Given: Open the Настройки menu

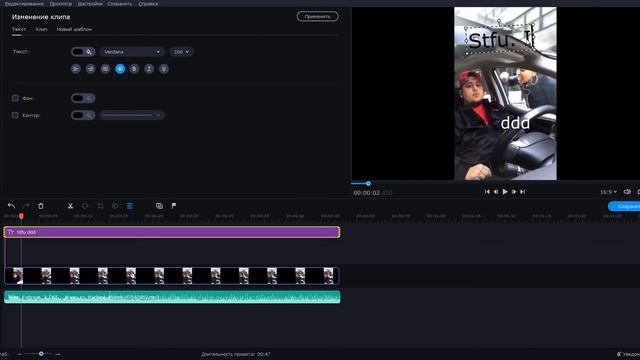Looking at the screenshot, I should [x=90, y=4].
